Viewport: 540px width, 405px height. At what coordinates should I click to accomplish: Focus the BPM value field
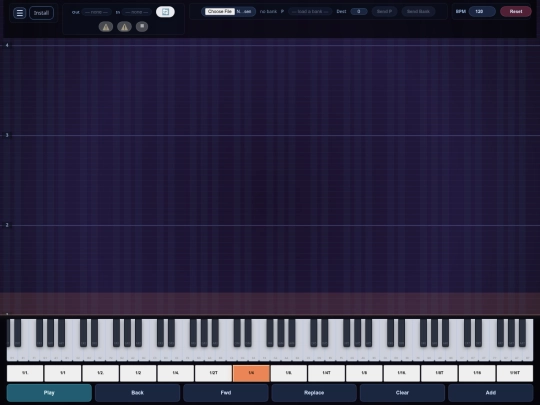point(482,11)
